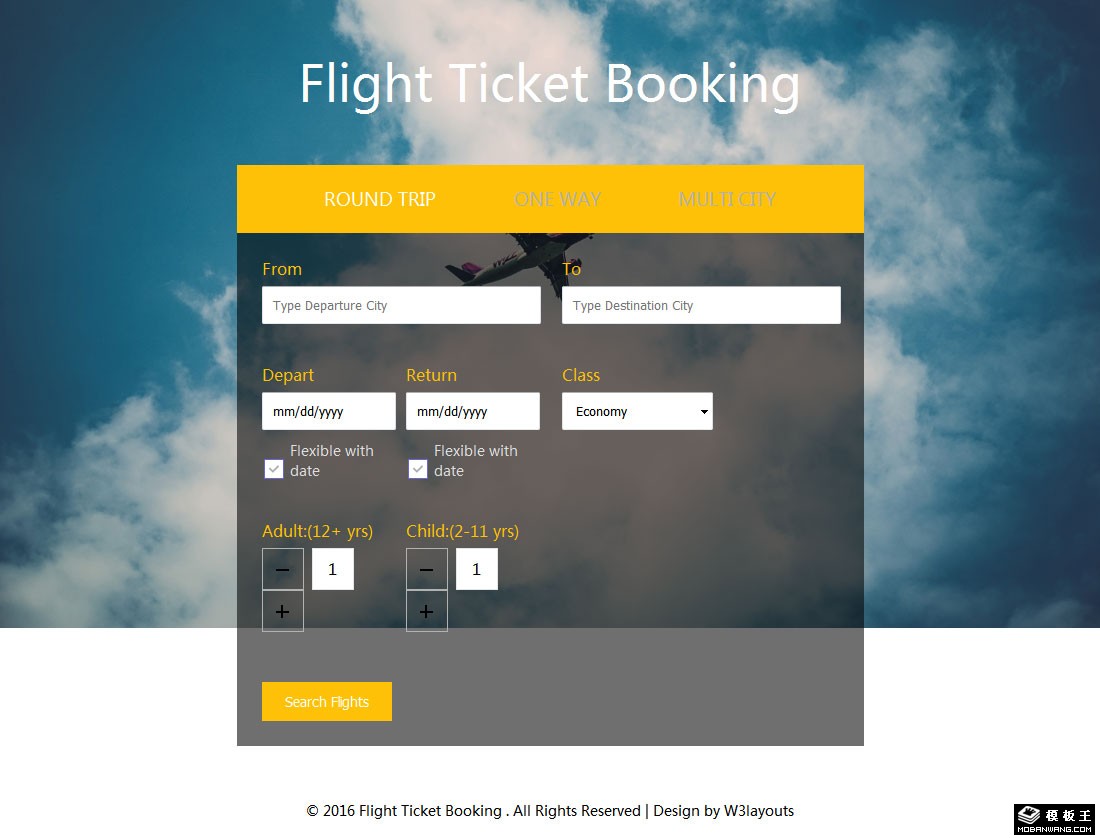Select the Multi City tab
This screenshot has width=1100, height=838.
727,199
